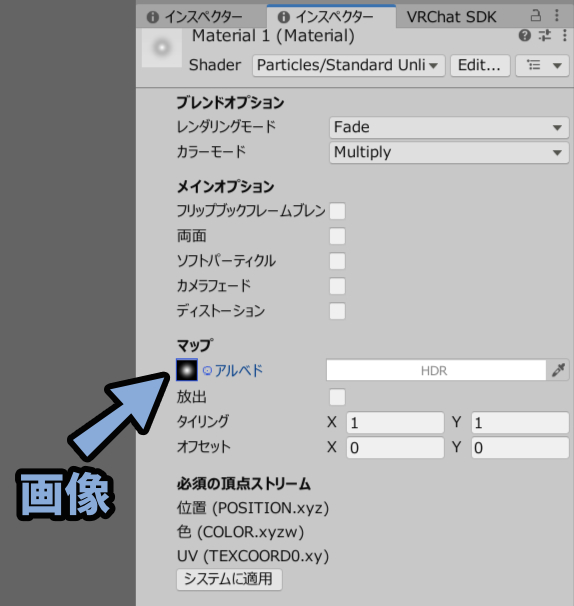574x606 pixels.
Task: Open the Particles/Standard Unlit shader dropdown
Action: click(x=349, y=65)
